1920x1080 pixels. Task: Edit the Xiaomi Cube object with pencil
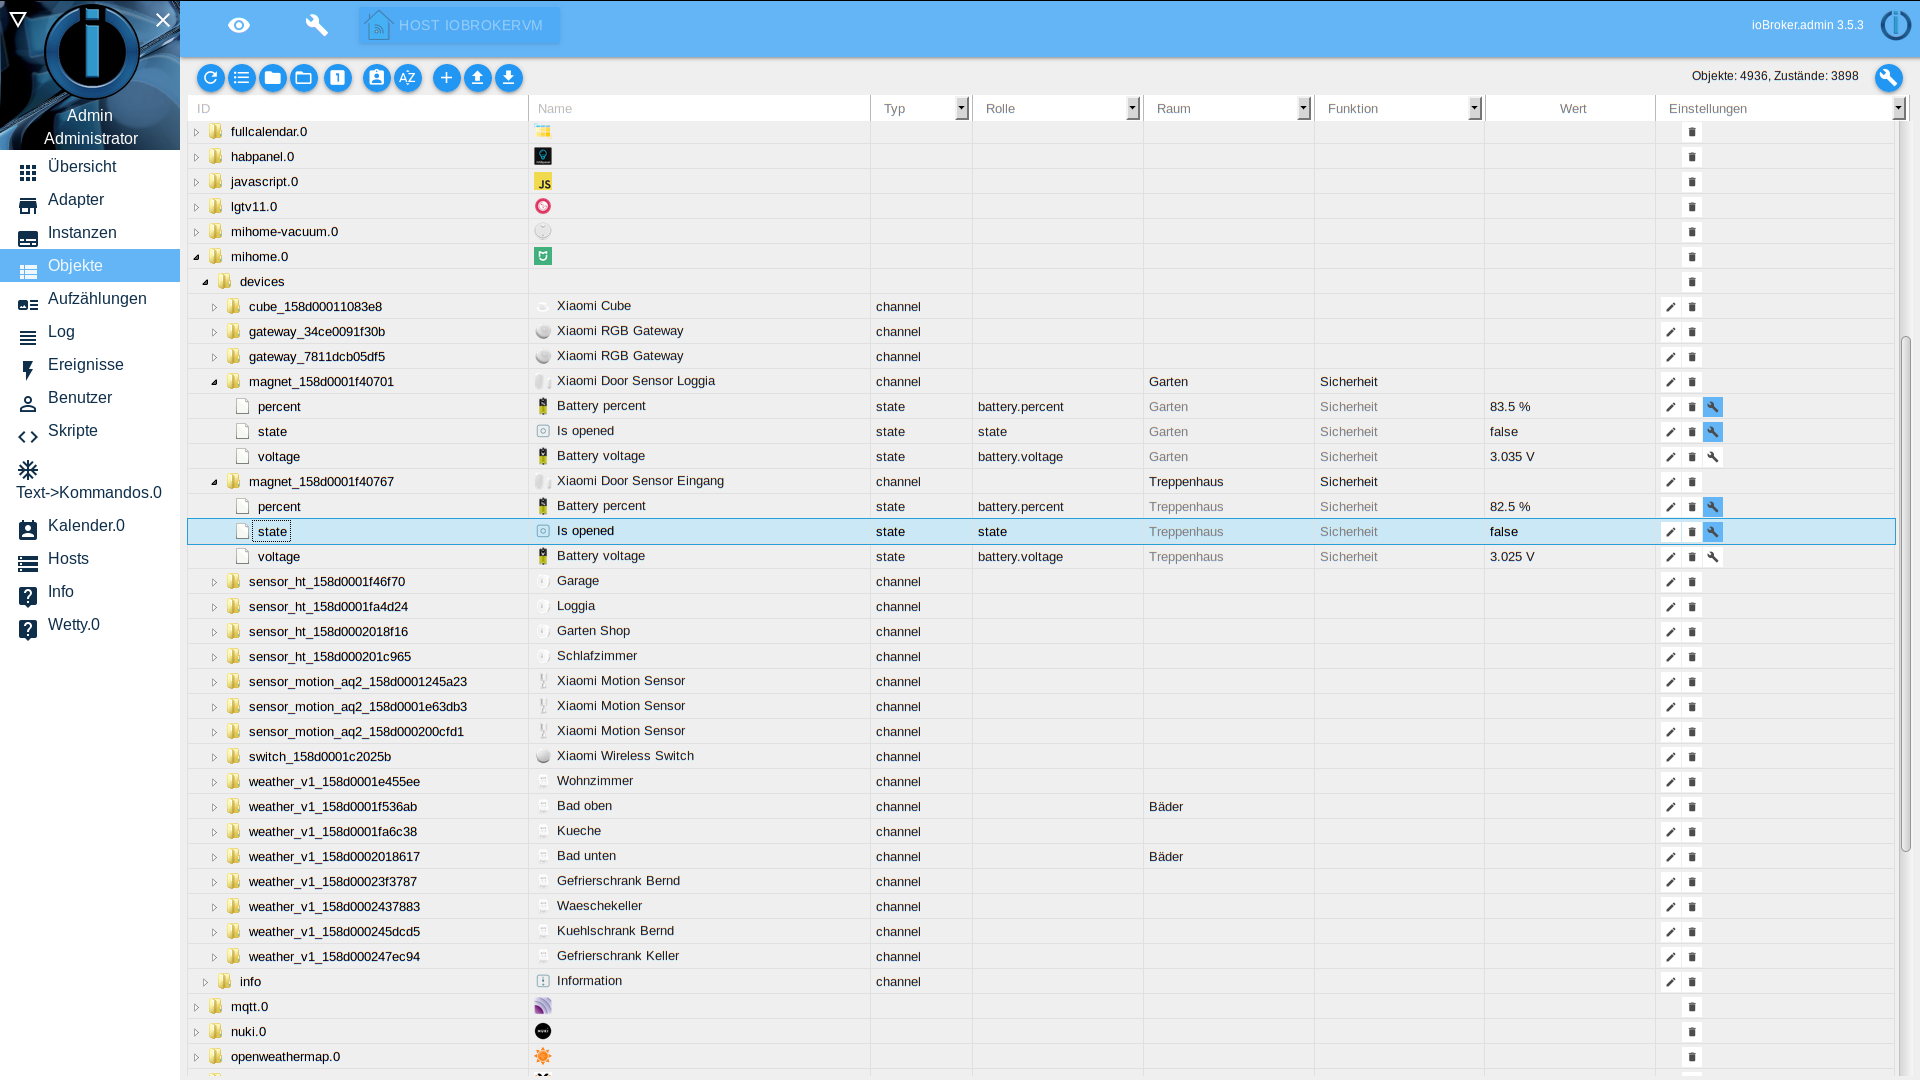point(1670,307)
